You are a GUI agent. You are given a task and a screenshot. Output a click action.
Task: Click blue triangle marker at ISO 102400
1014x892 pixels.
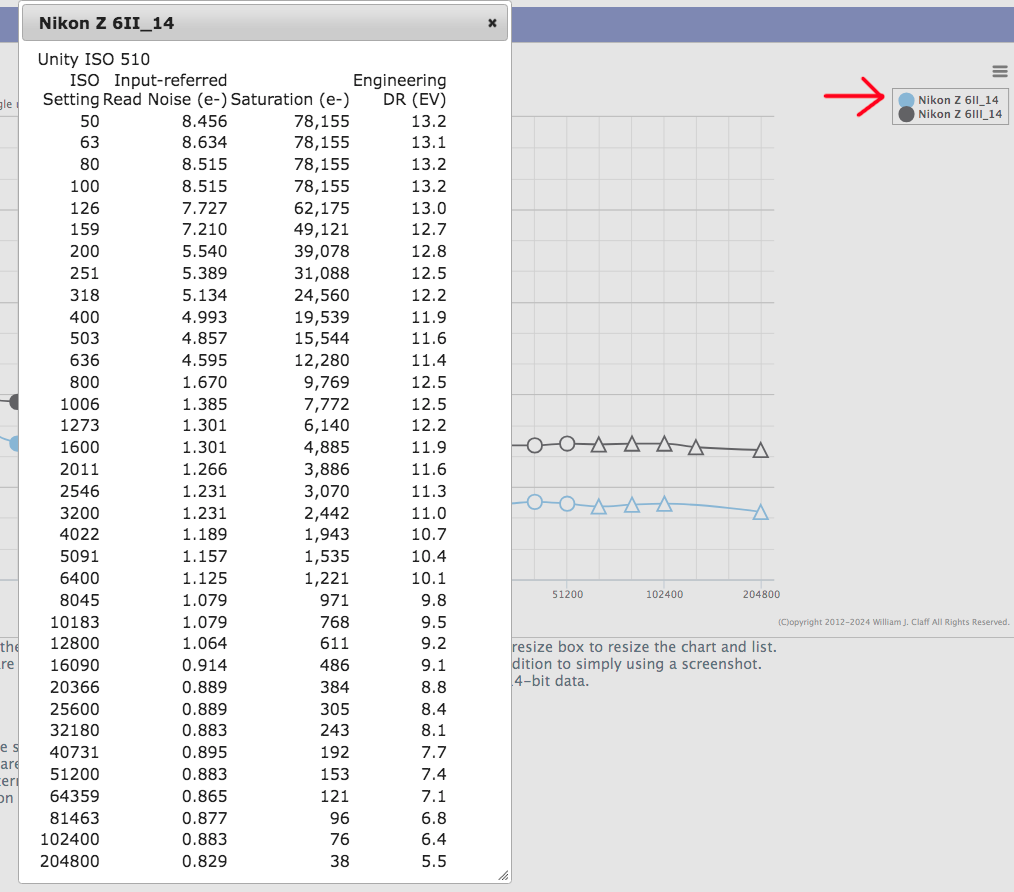click(x=664, y=504)
